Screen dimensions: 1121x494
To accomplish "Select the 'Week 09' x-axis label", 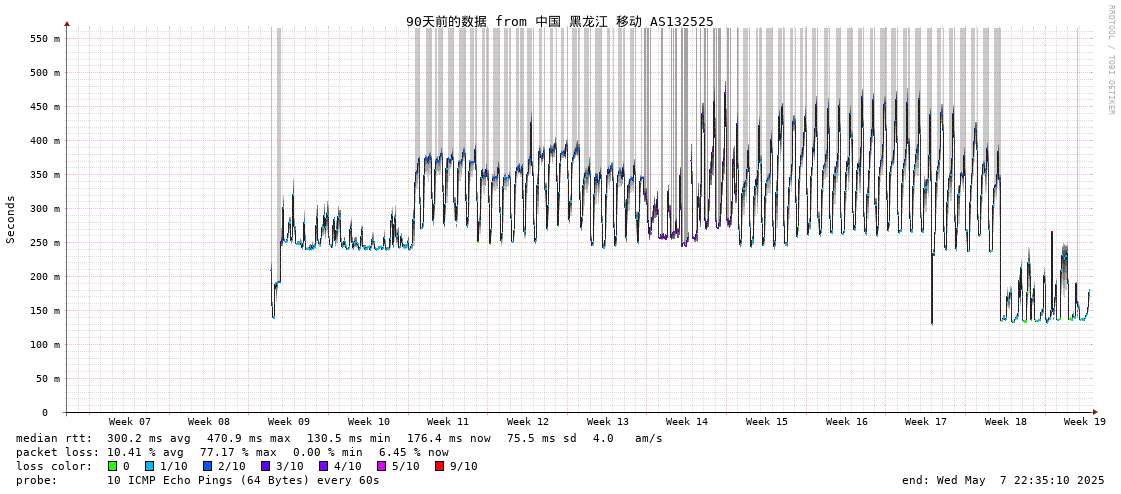I will tap(289, 422).
